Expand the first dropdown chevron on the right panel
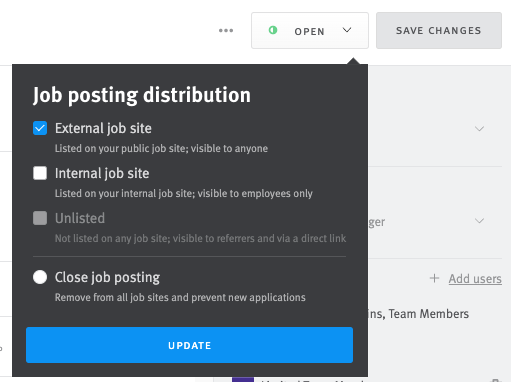The image size is (511, 382). click(x=479, y=129)
